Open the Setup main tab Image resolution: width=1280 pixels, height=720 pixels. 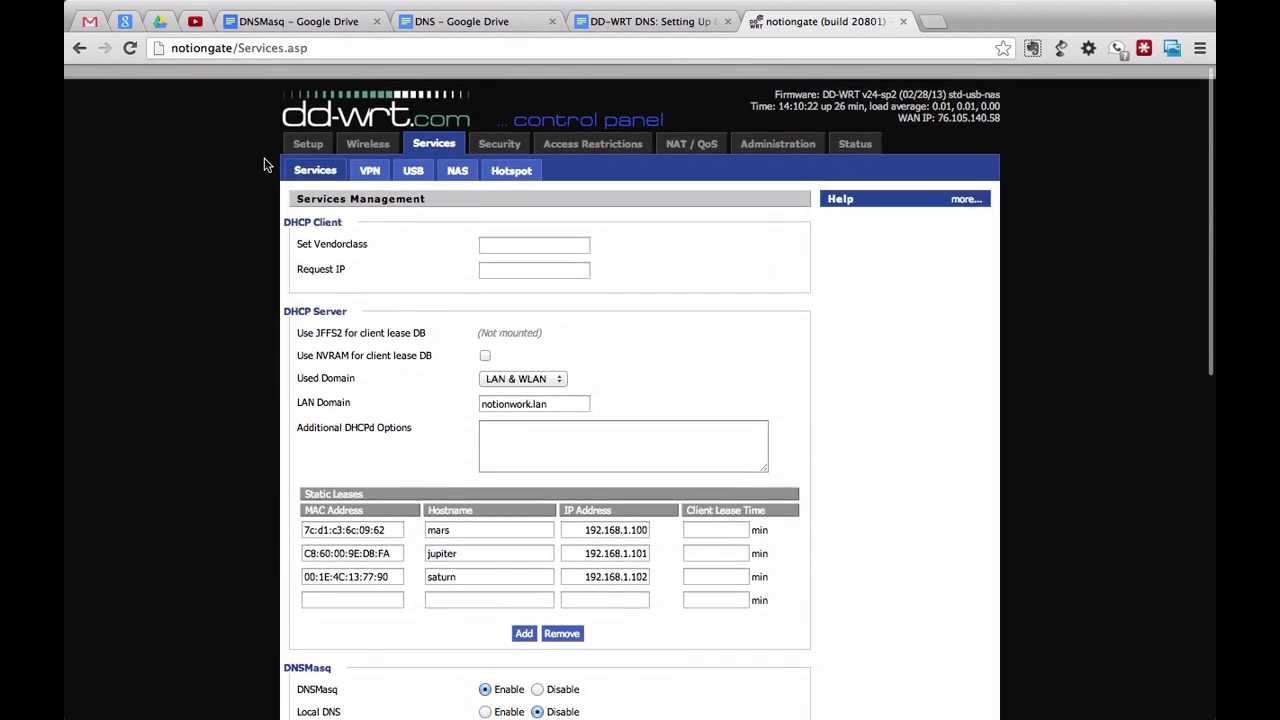pyautogui.click(x=308, y=144)
